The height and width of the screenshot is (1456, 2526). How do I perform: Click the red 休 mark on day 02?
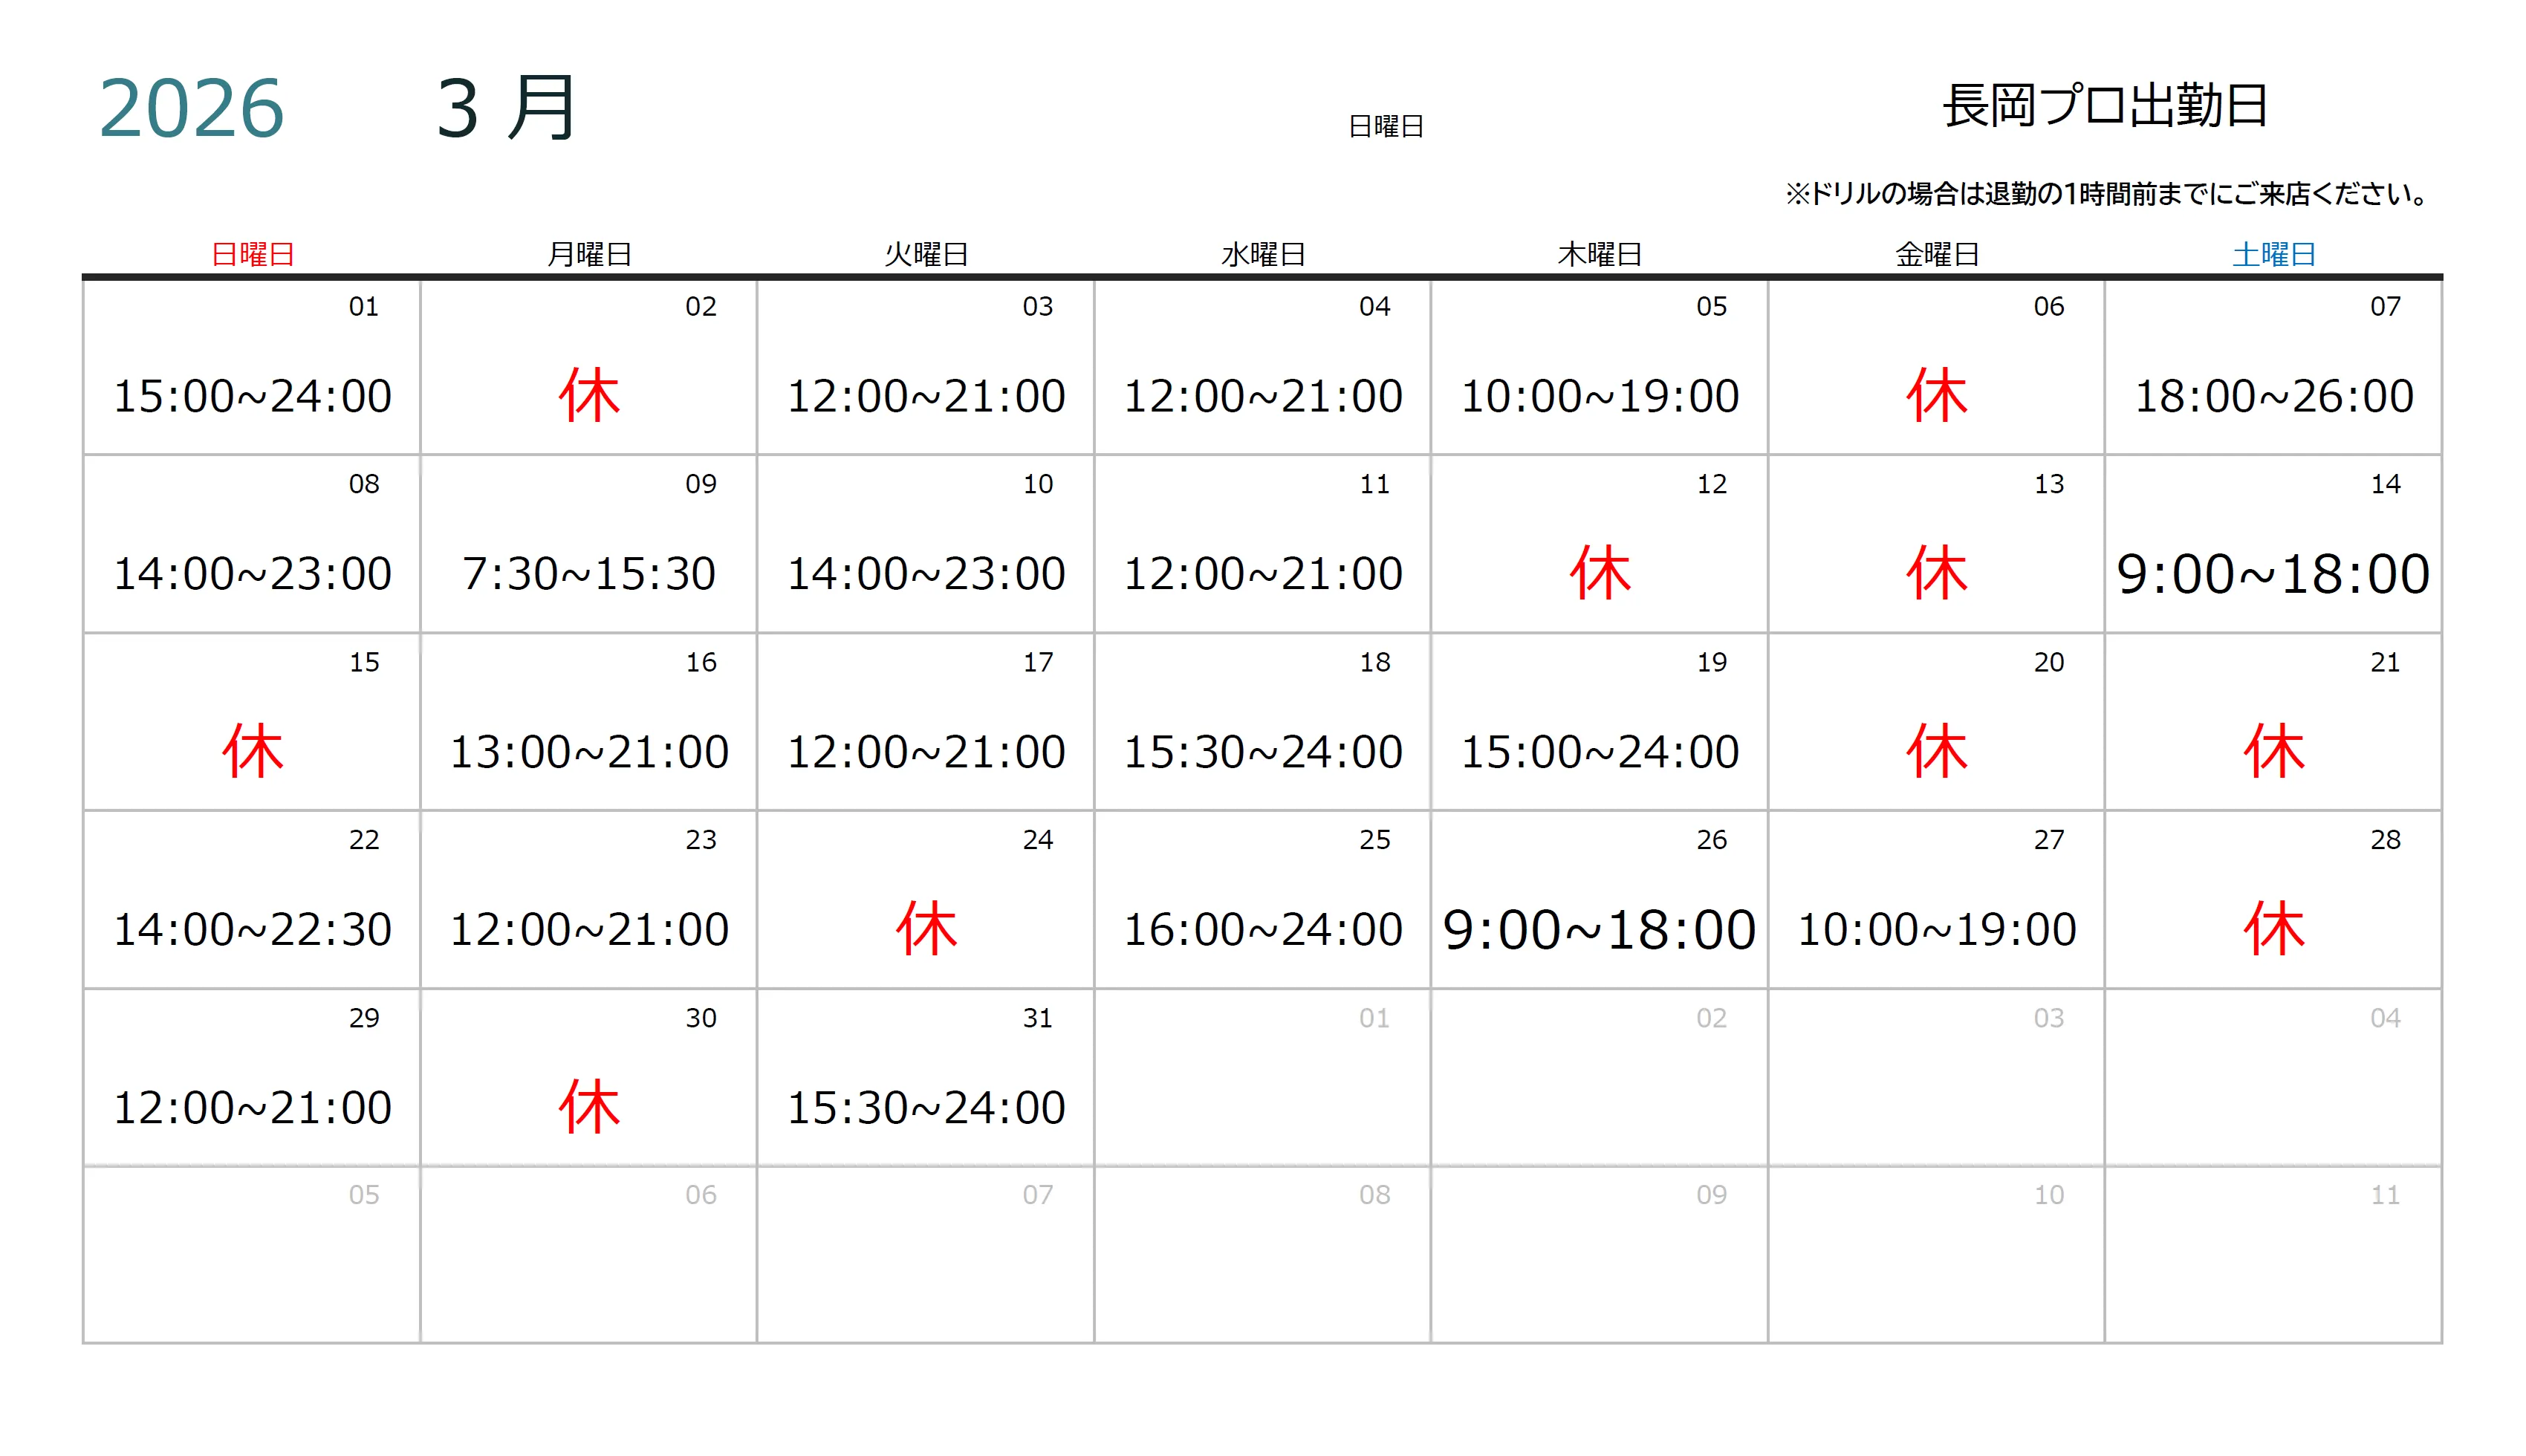tap(589, 396)
